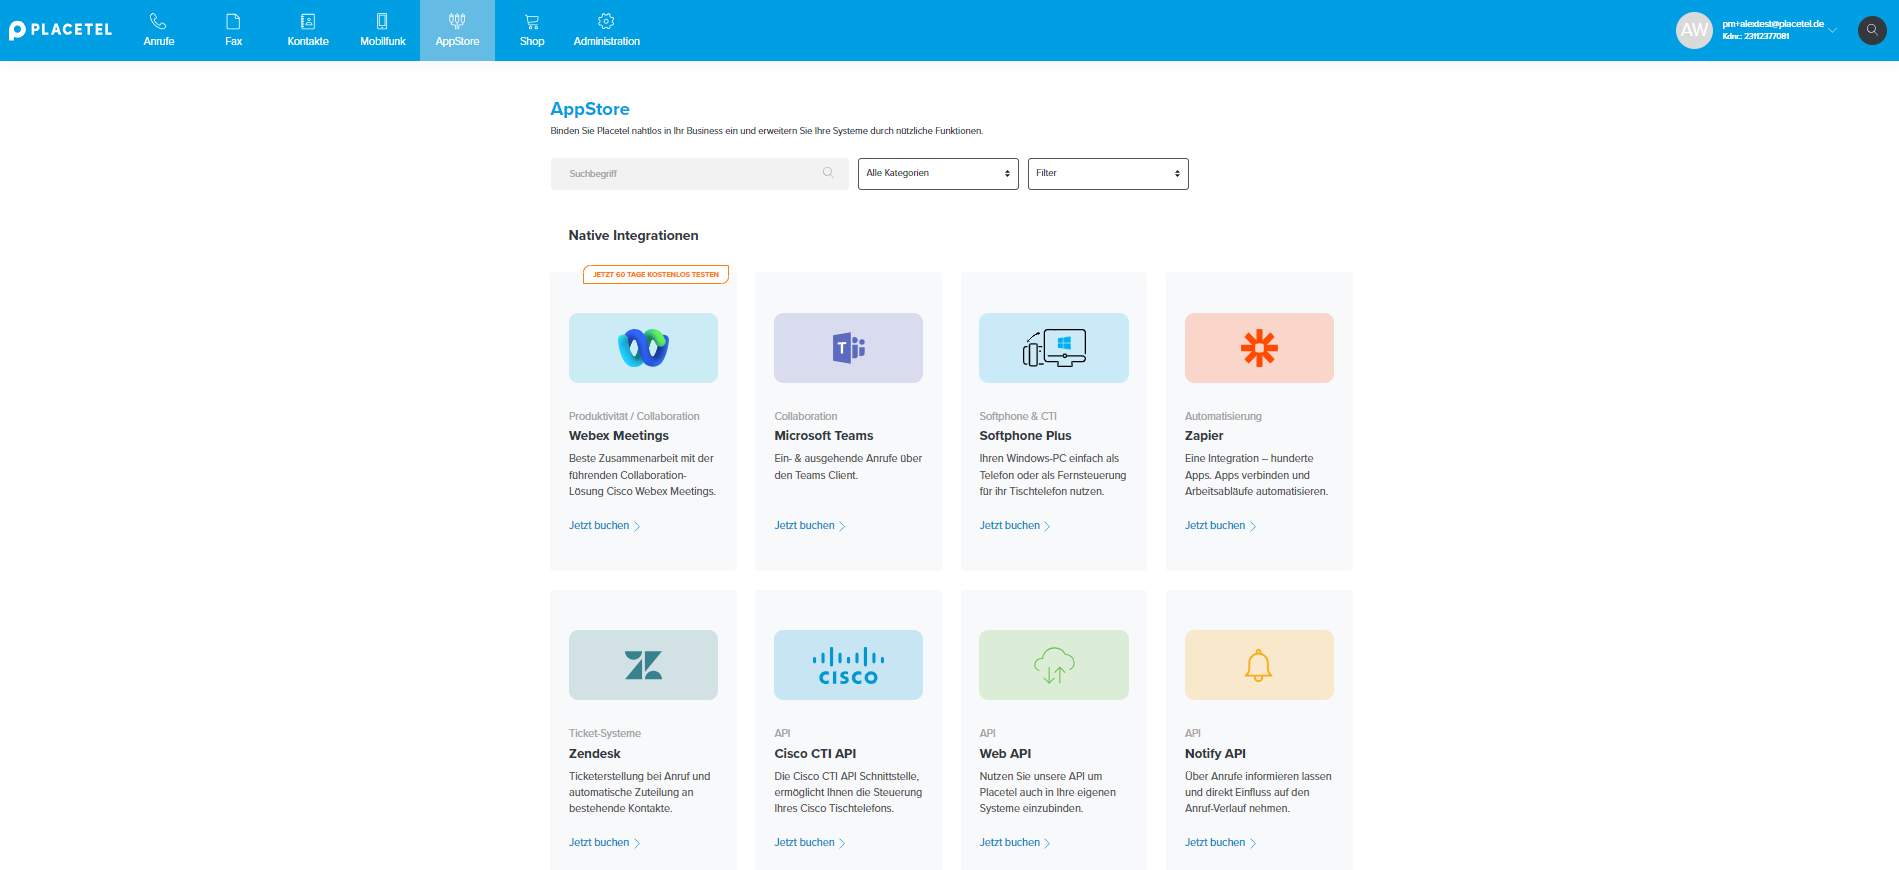Click the account email text in header
This screenshot has height=870, width=1899.
coord(1772,24)
